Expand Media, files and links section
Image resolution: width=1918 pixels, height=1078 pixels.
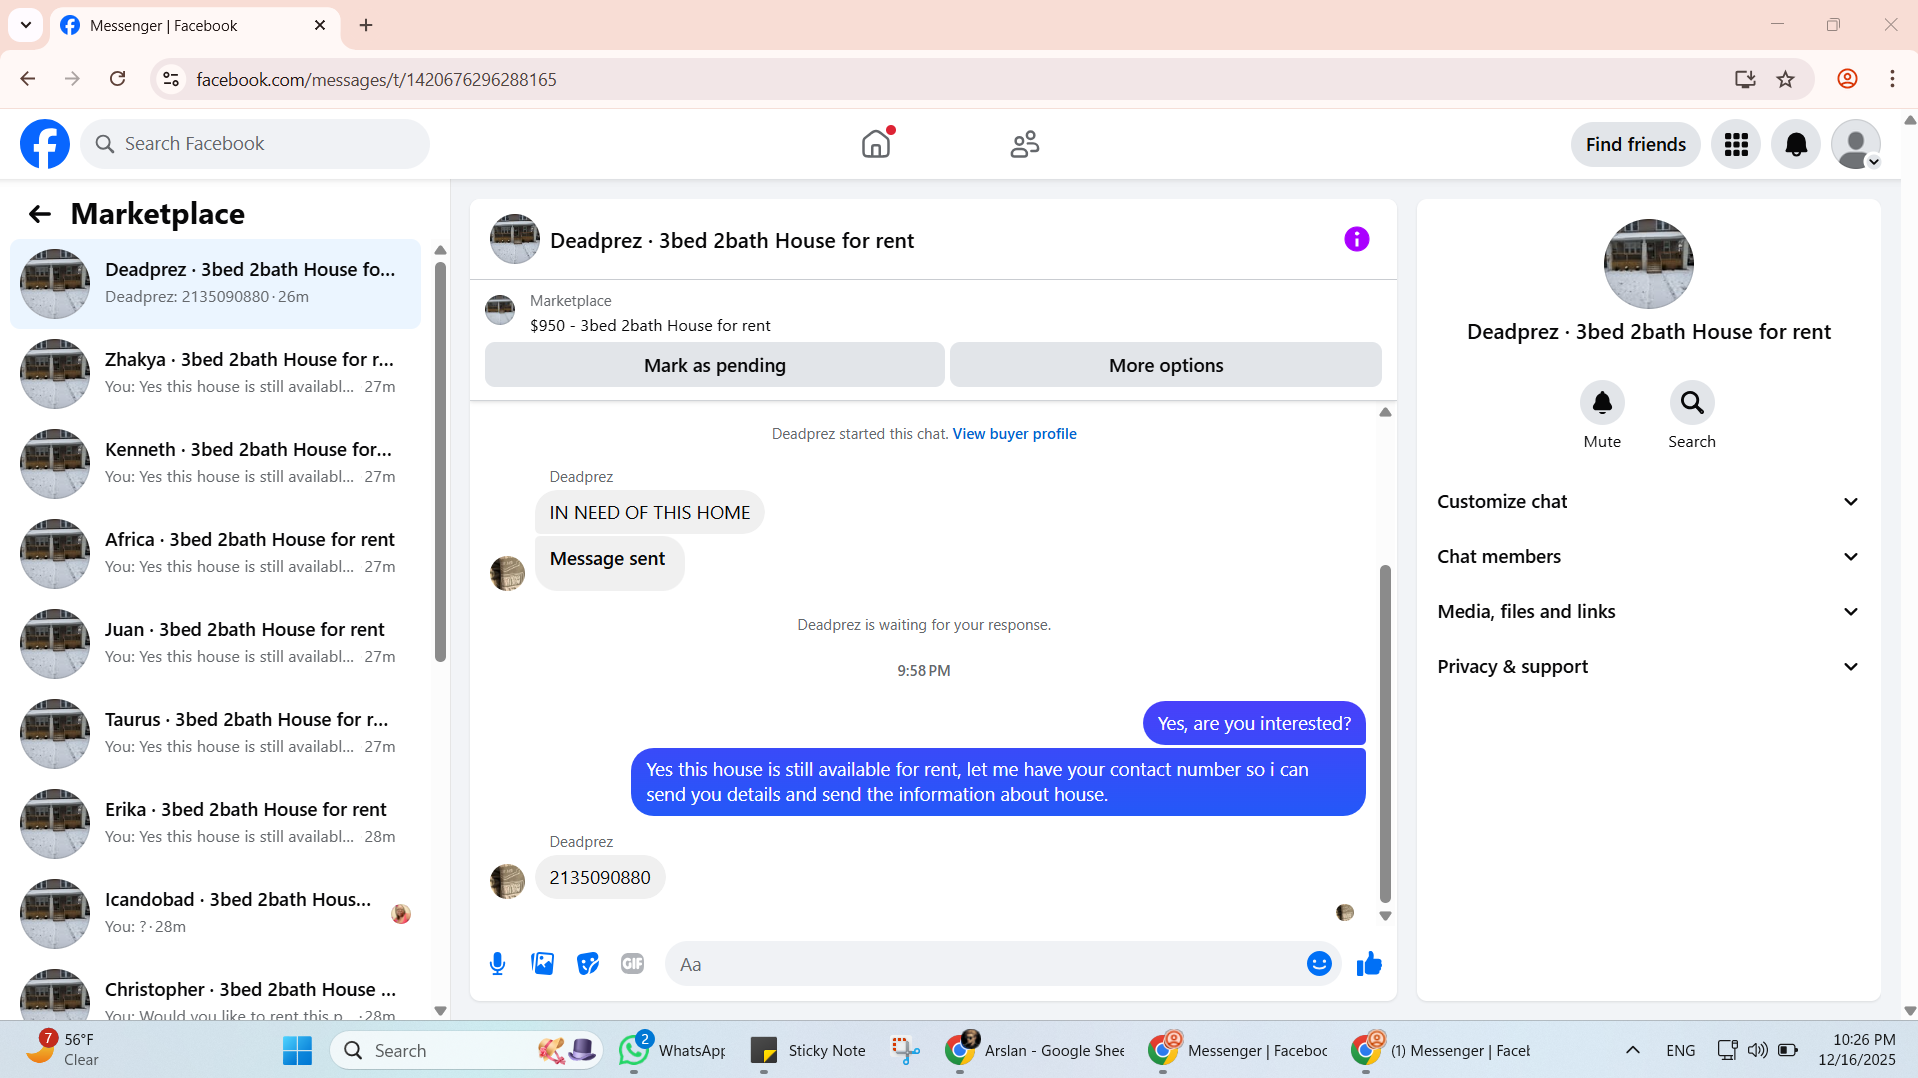pyautogui.click(x=1648, y=612)
